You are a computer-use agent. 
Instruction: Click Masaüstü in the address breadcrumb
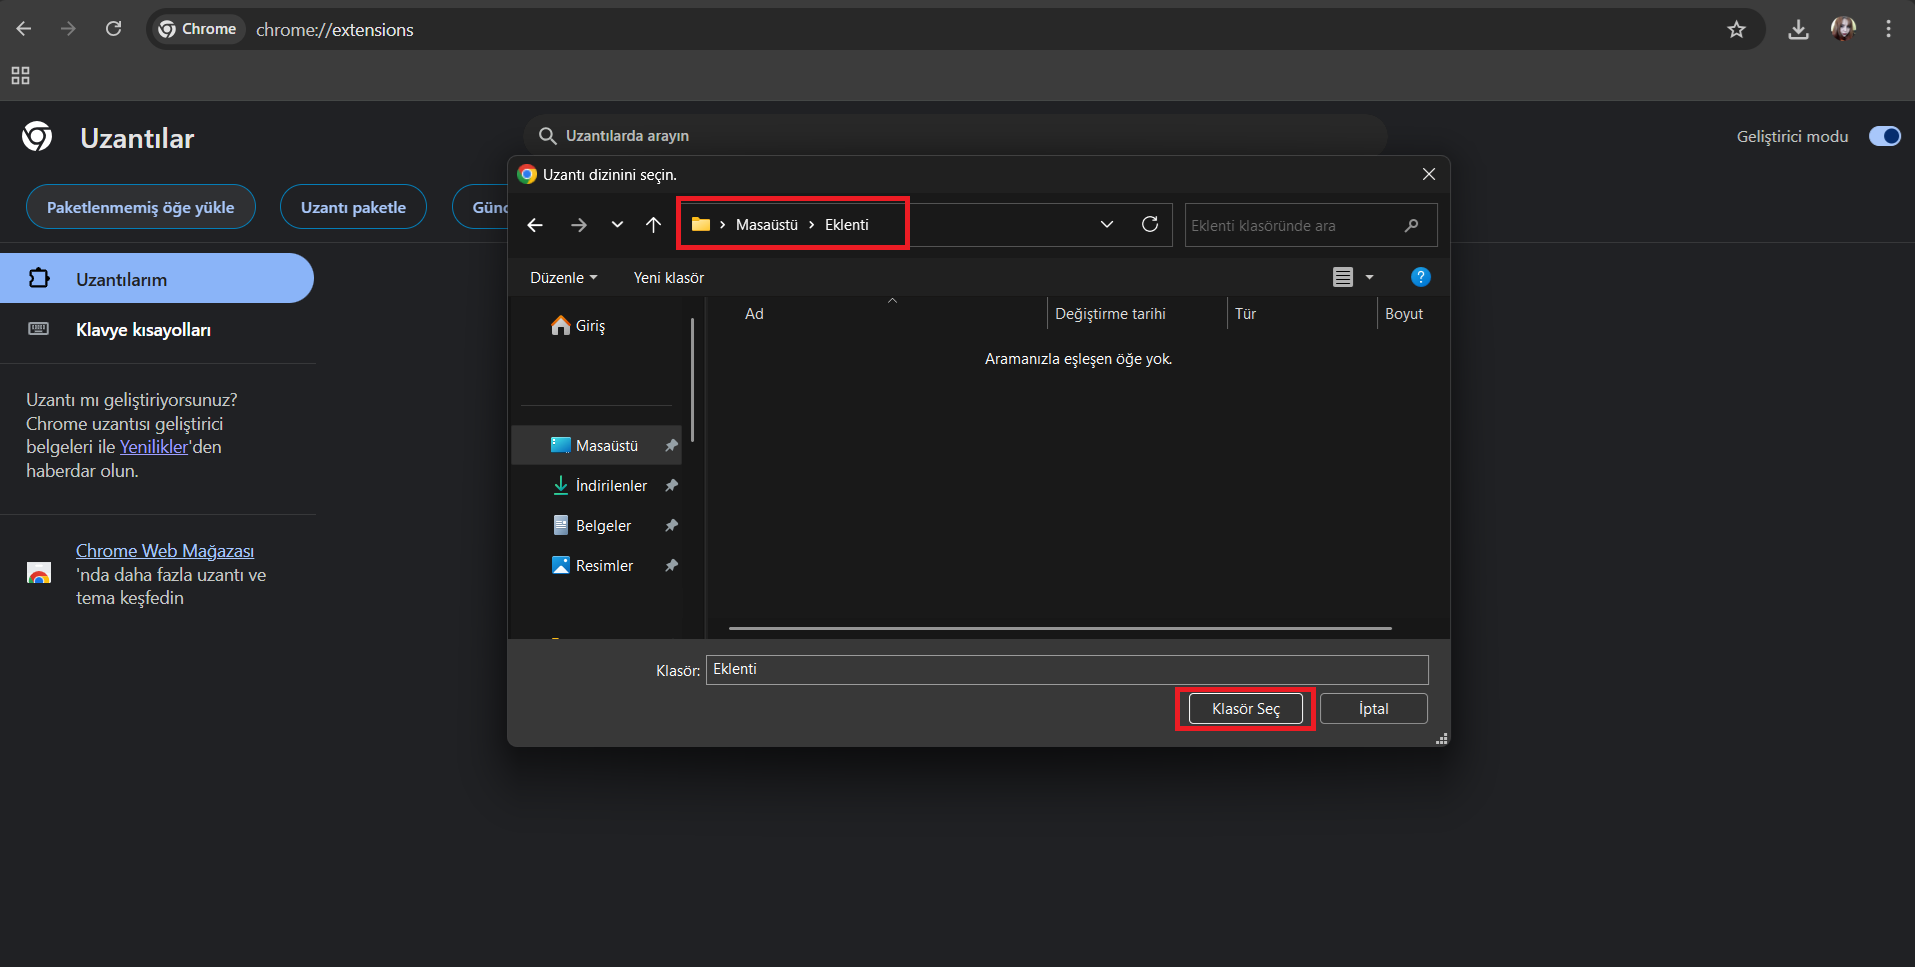tap(766, 225)
